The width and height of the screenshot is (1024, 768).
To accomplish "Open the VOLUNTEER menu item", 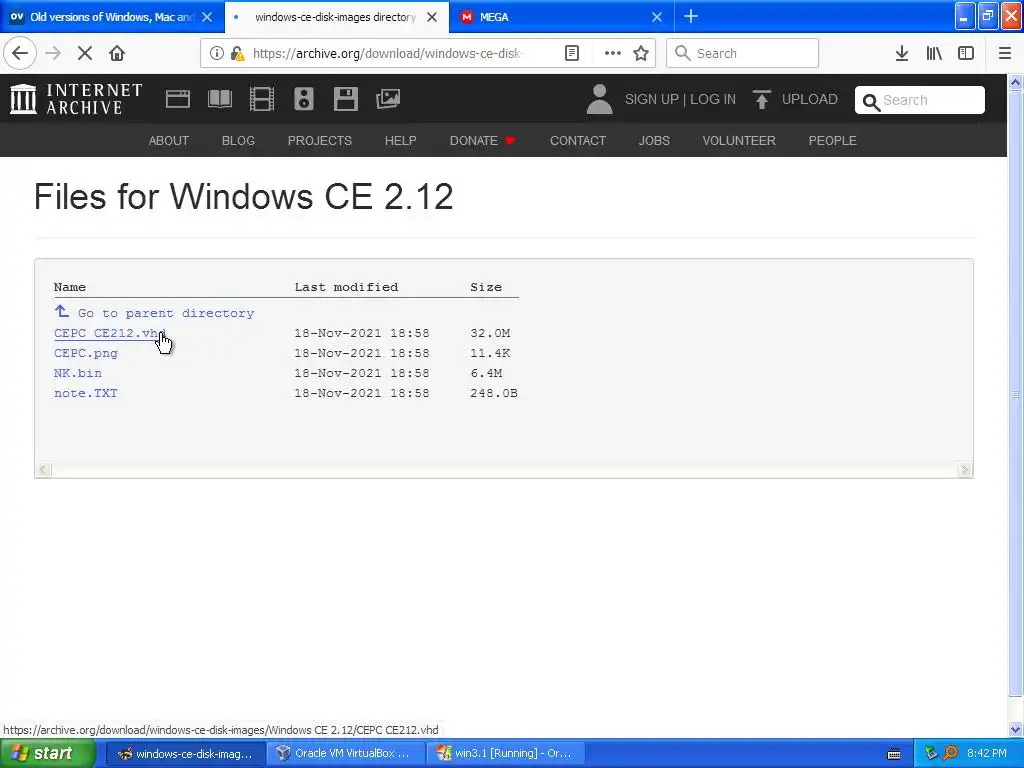I will tap(739, 140).
